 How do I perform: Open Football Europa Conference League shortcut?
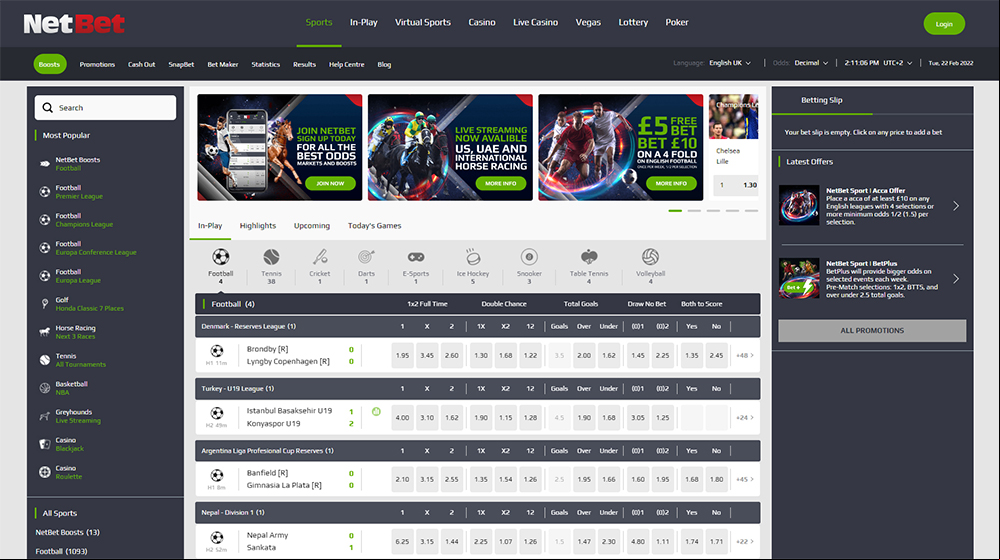coord(88,248)
